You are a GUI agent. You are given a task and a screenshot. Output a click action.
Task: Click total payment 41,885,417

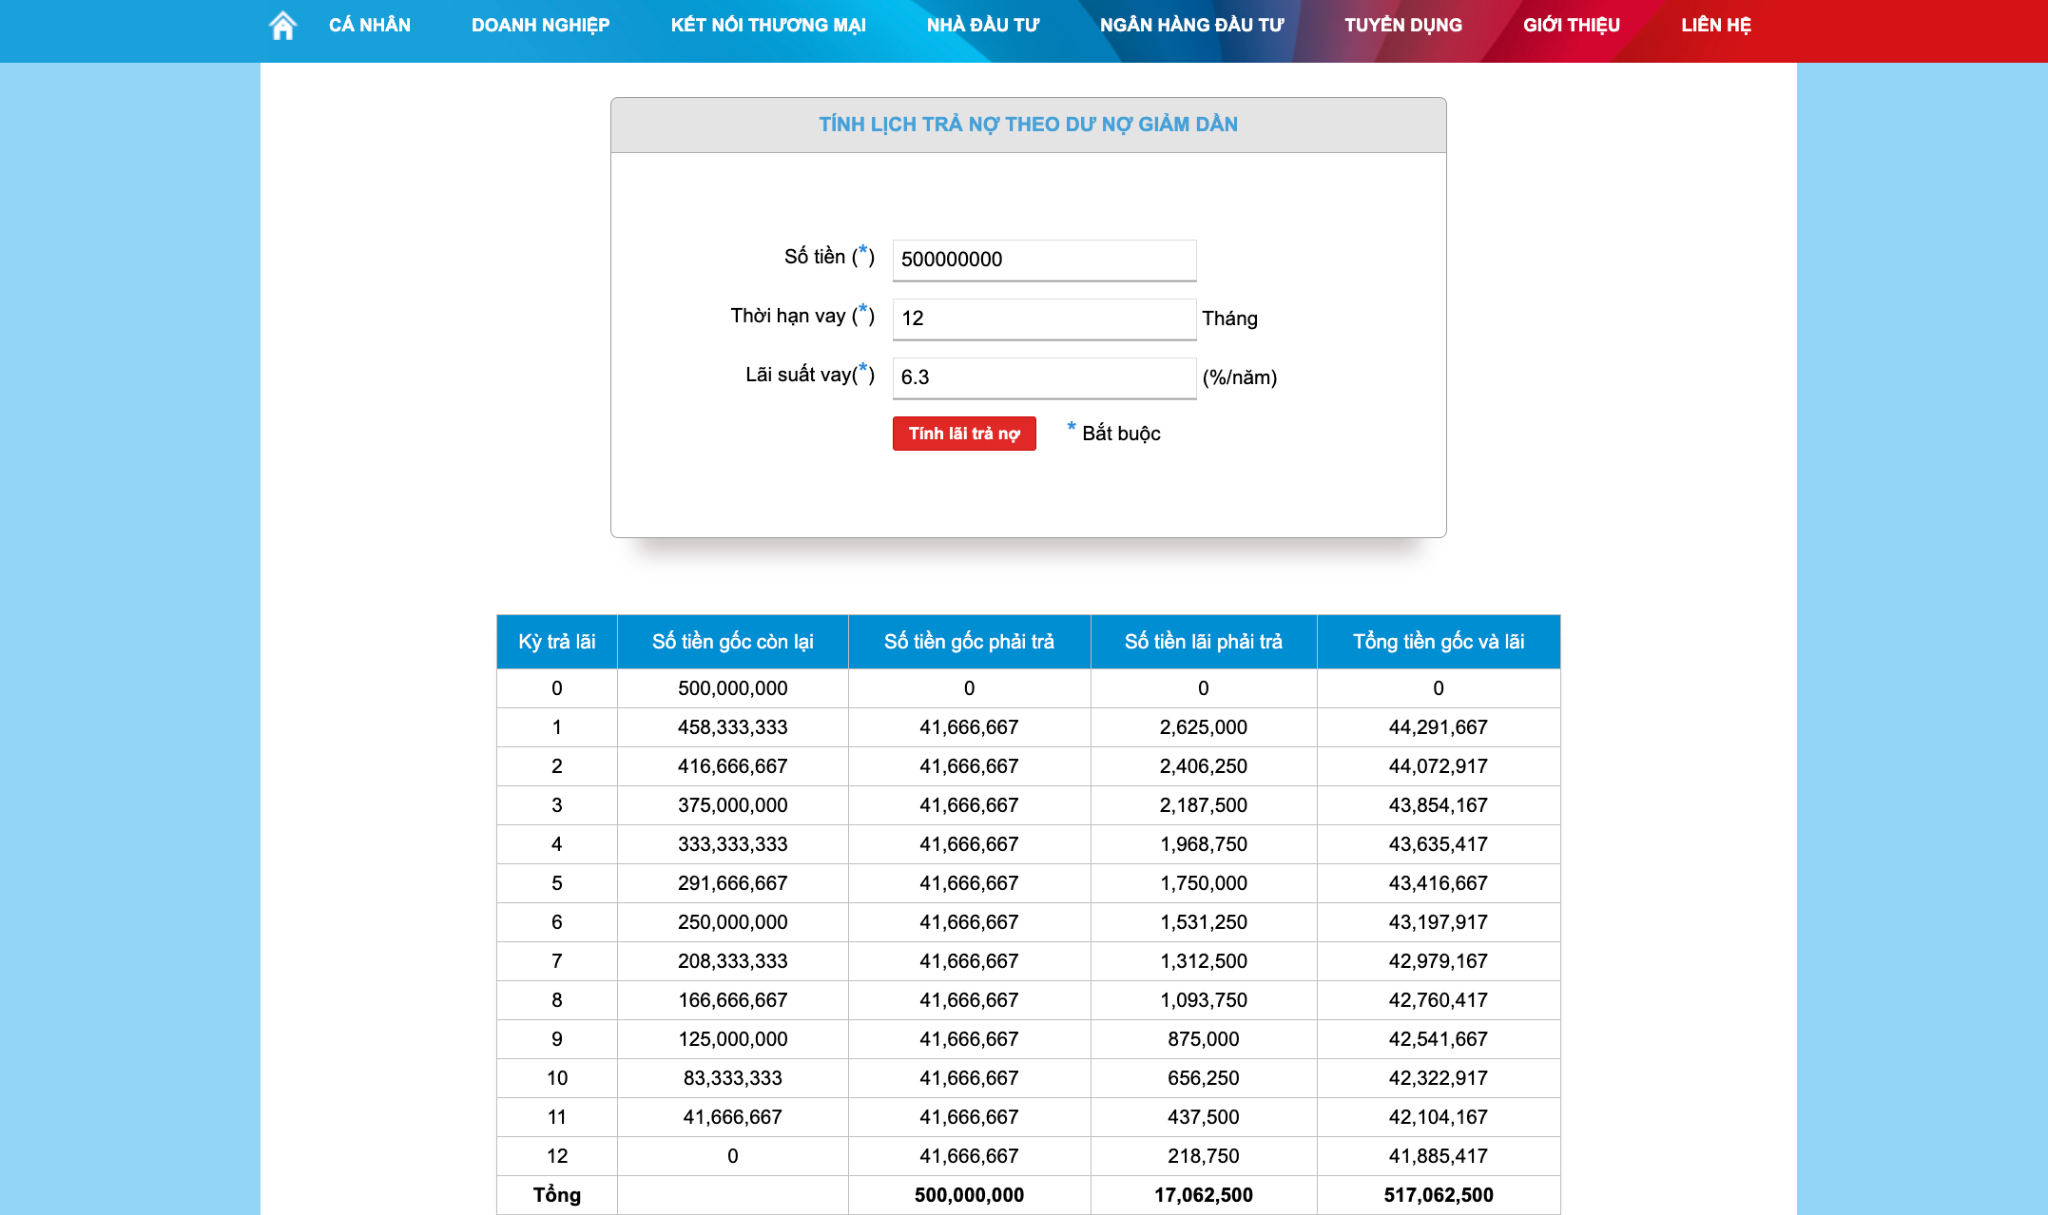tap(1438, 1156)
